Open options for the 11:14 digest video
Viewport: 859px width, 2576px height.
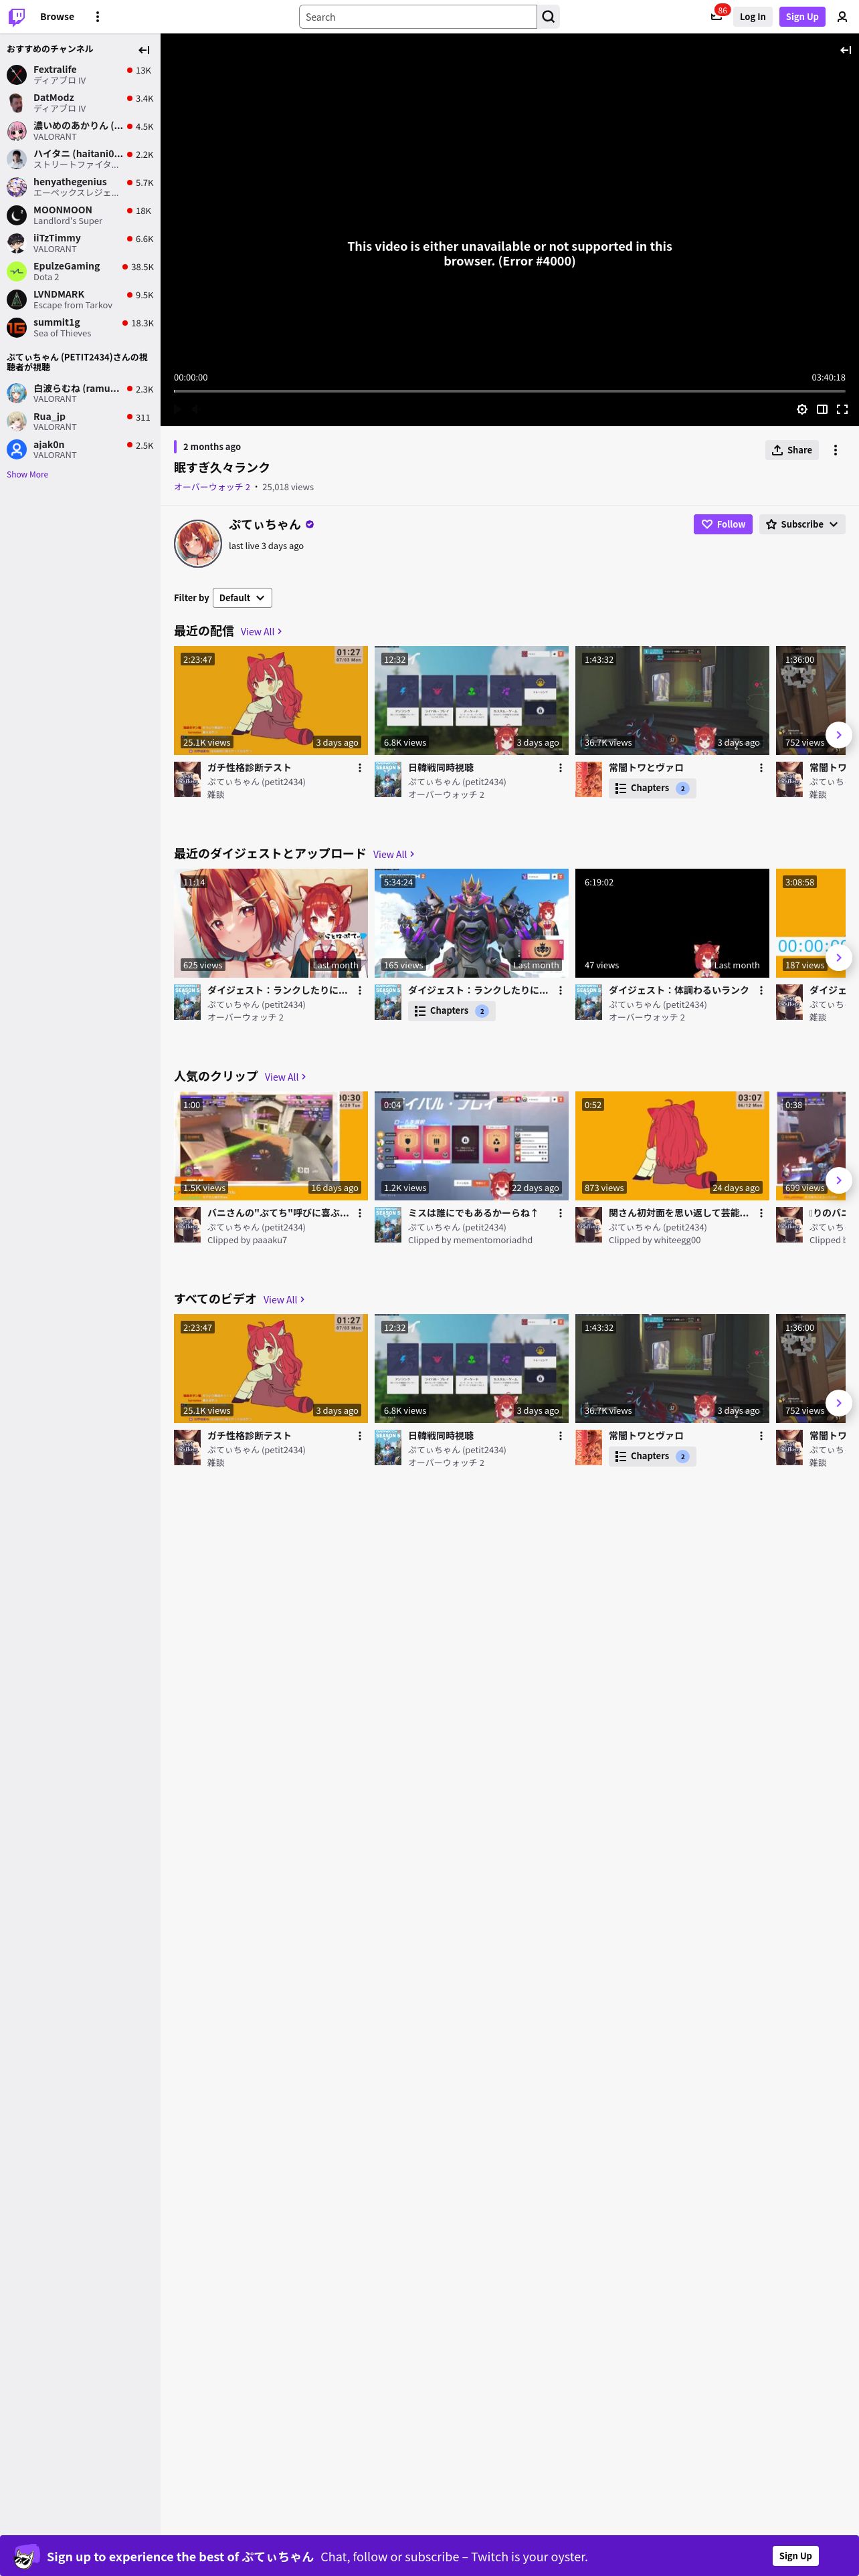pos(360,991)
